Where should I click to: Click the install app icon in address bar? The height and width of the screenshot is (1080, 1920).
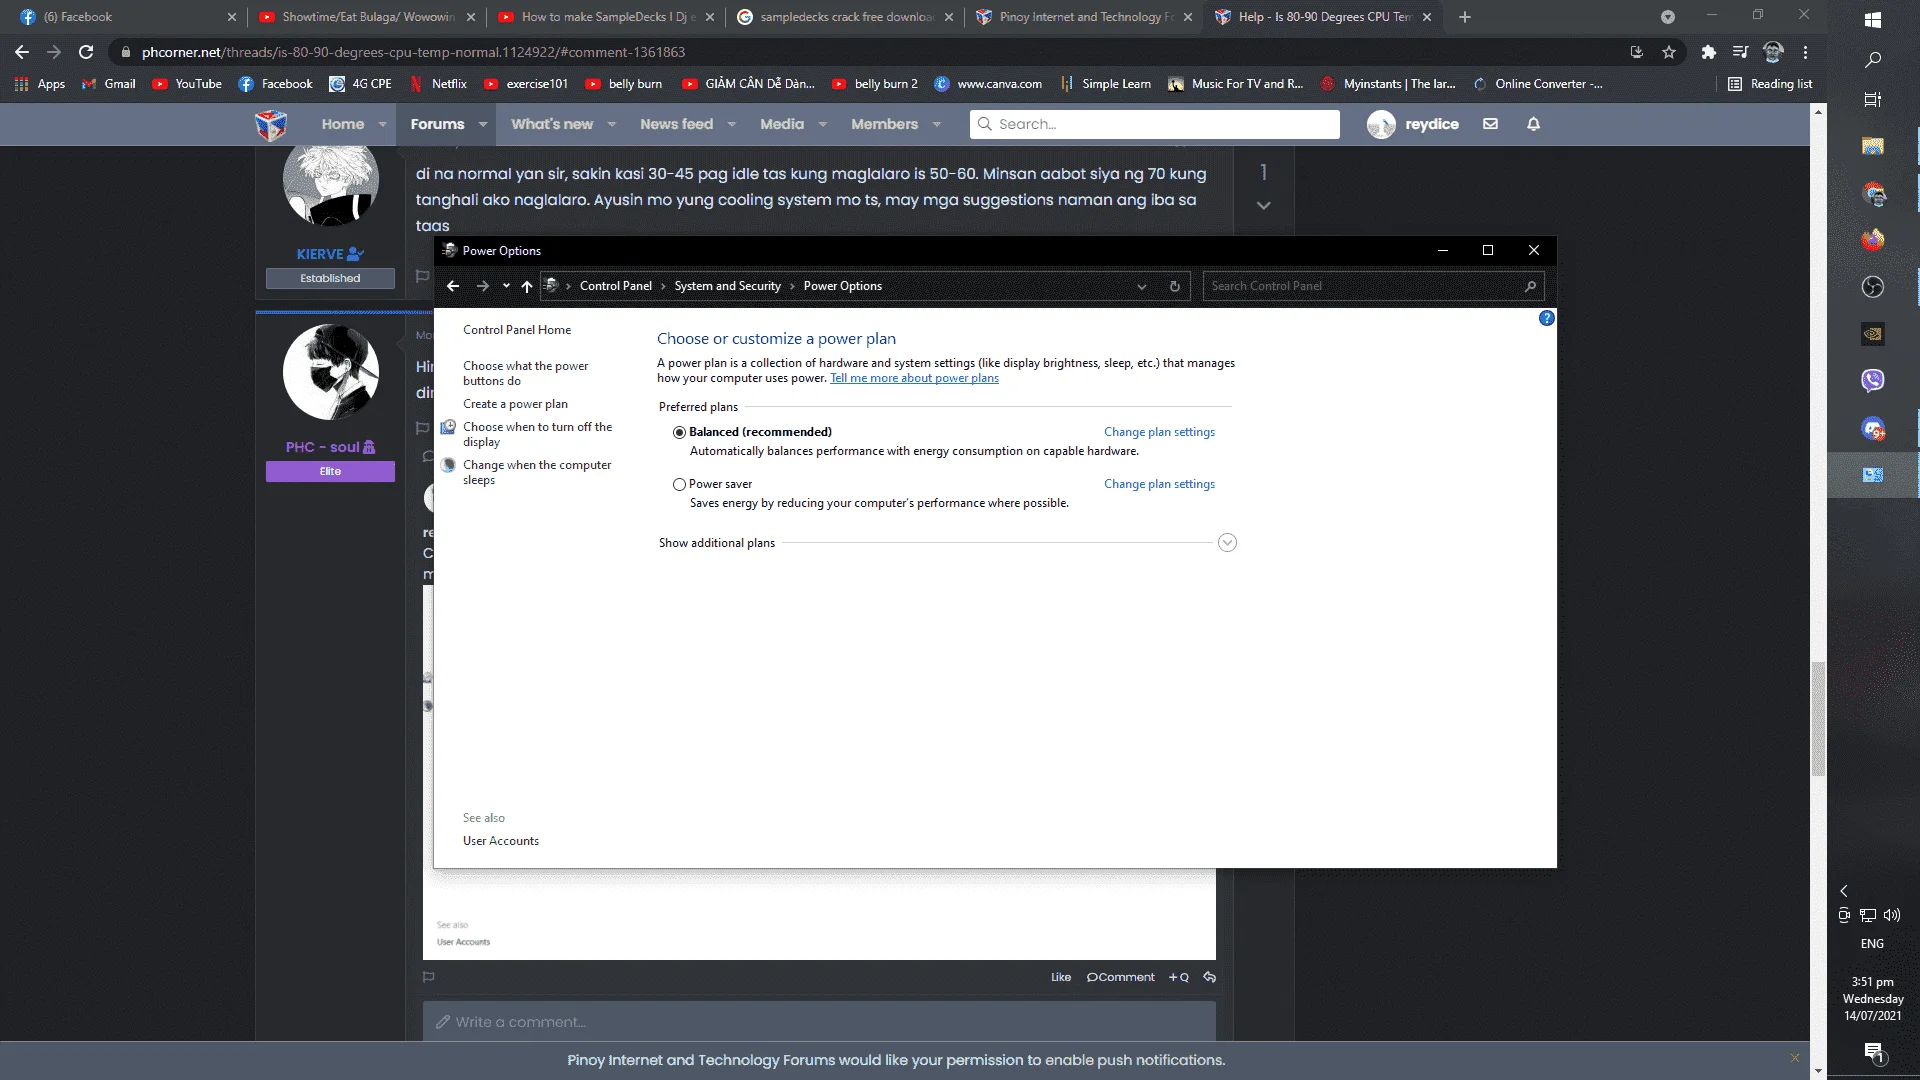tap(1636, 52)
